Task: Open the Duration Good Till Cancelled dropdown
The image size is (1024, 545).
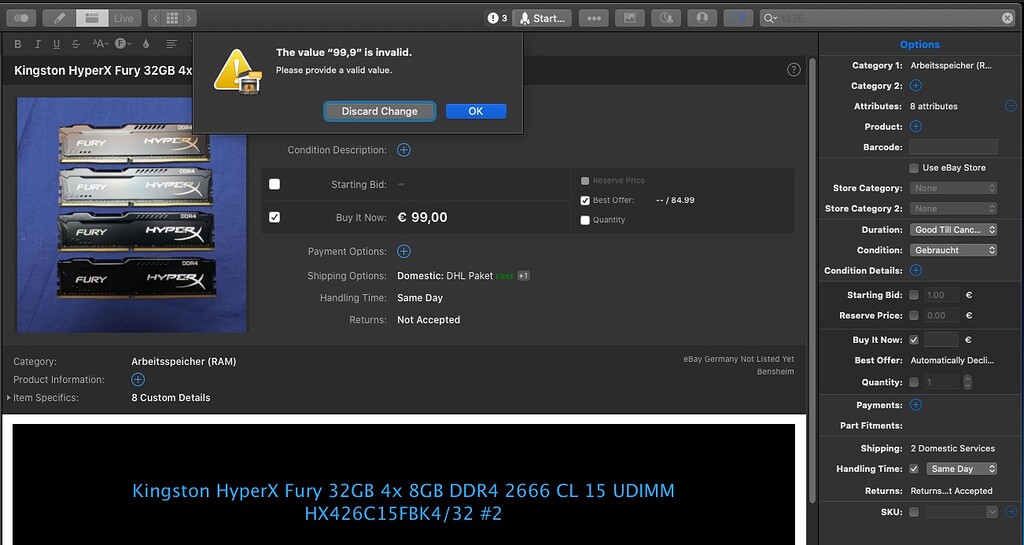Action: pyautogui.click(x=953, y=230)
